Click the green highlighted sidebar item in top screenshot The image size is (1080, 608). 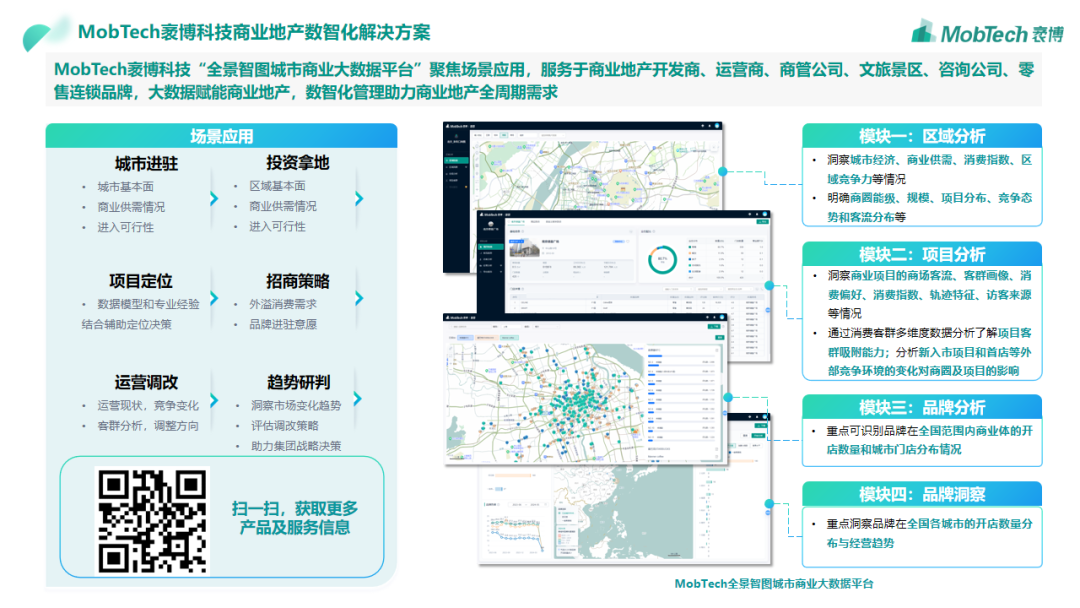[x=457, y=160]
